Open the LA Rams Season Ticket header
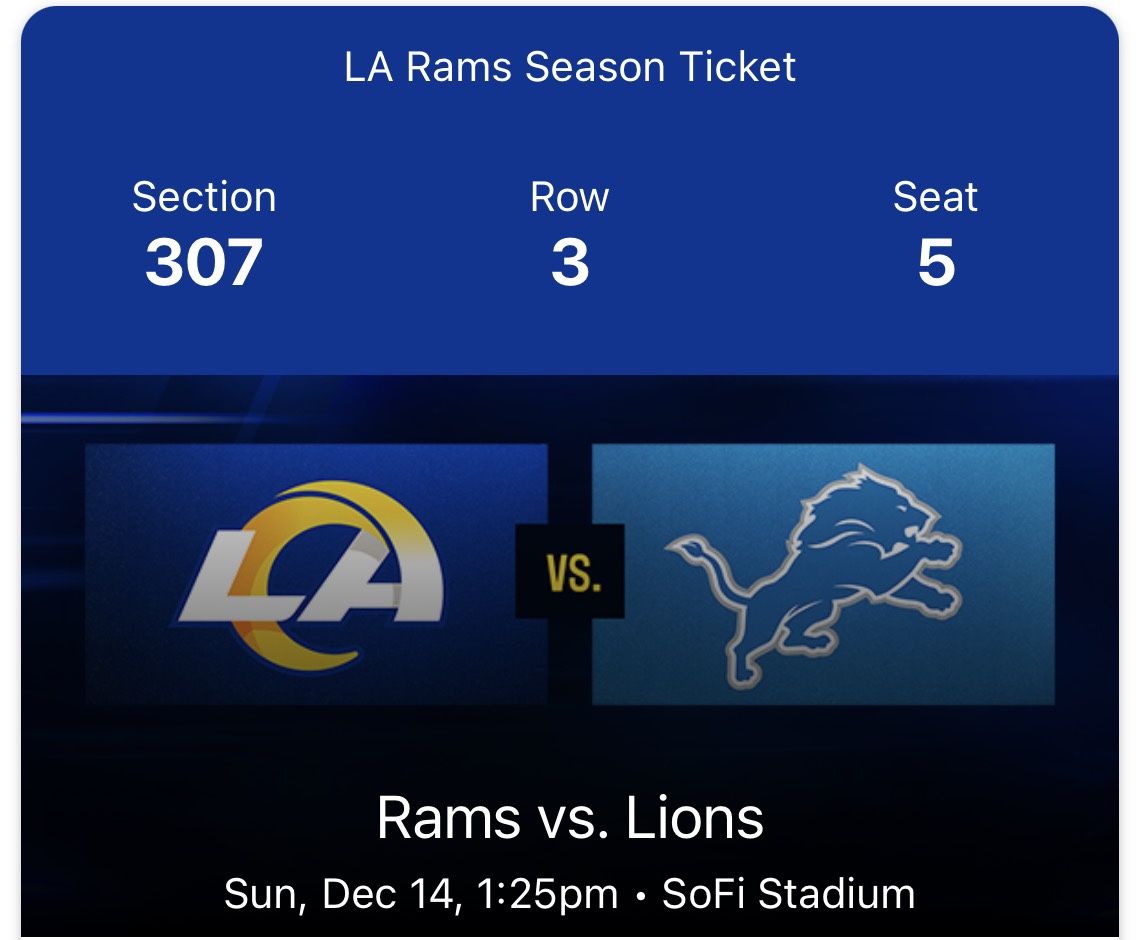 569,68
